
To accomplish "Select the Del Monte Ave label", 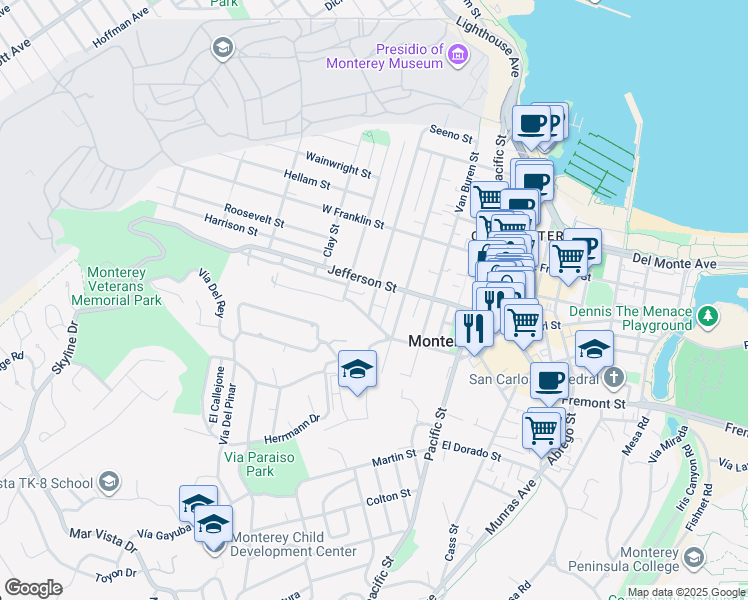I will [674, 261].
